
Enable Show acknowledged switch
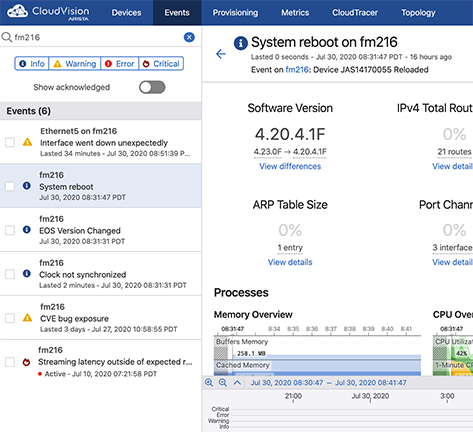[152, 87]
